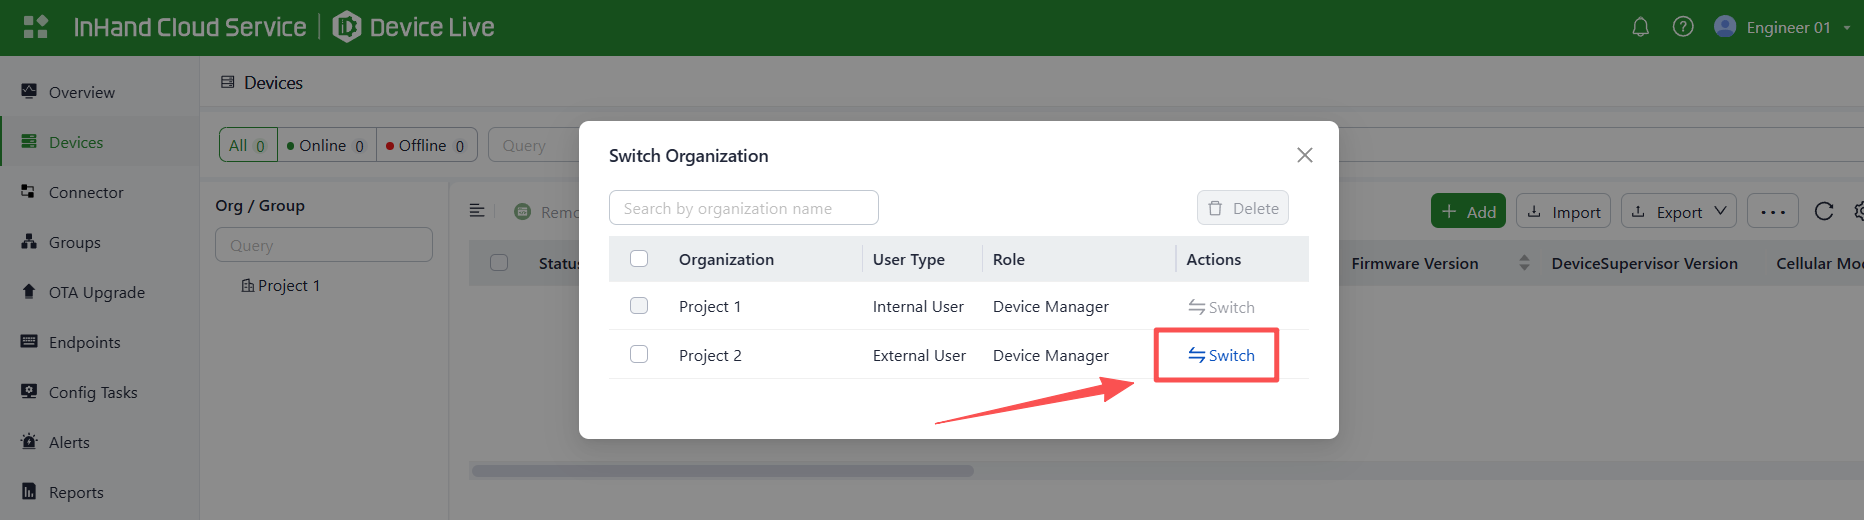Screen dimensions: 1864x520
Task: Check the Project 1 row checkbox
Action: click(x=639, y=306)
